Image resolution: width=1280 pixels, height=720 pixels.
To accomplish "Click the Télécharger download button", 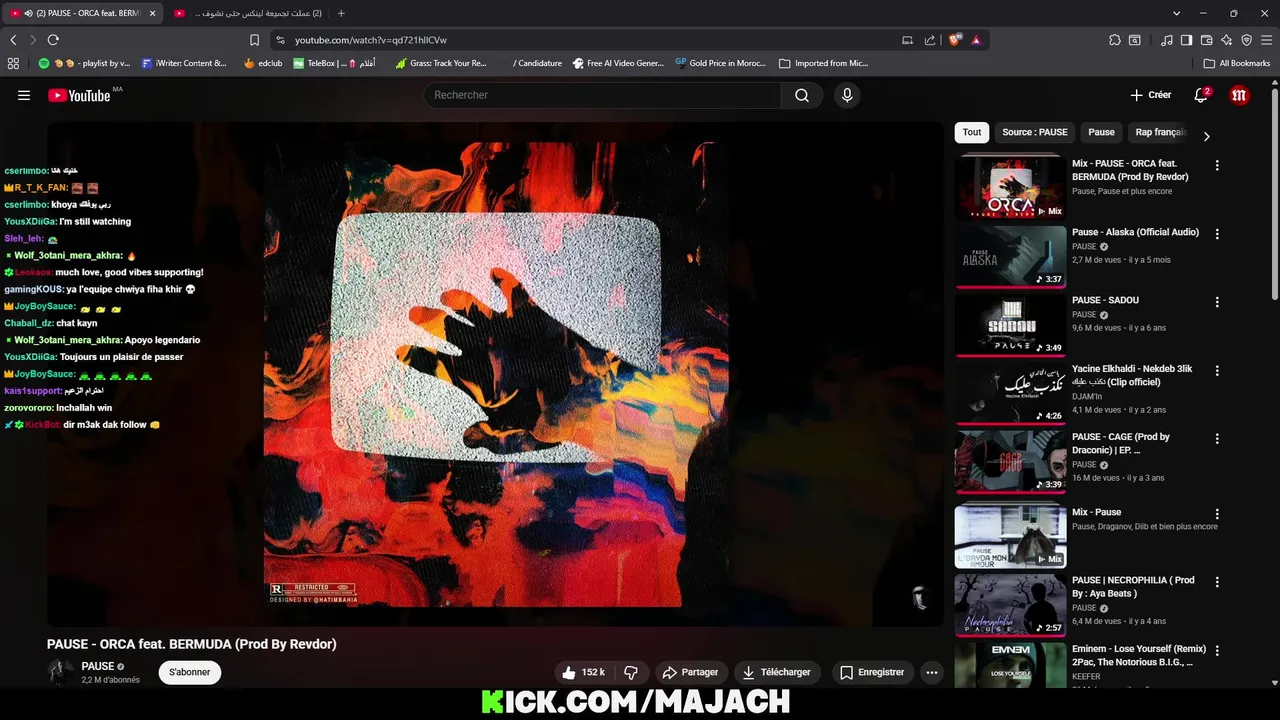I will [776, 672].
